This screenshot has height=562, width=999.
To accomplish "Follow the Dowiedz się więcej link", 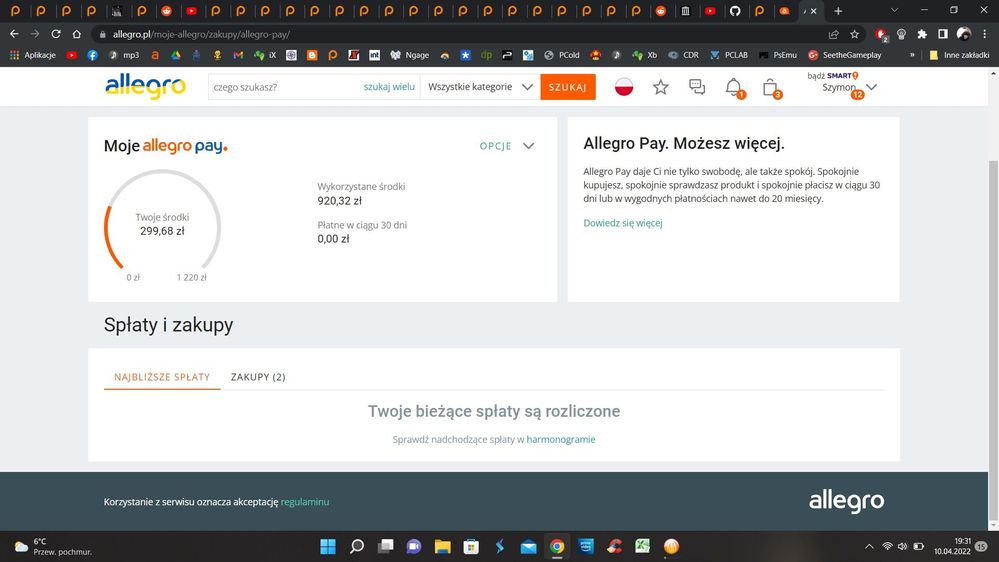I will click(x=622, y=223).
